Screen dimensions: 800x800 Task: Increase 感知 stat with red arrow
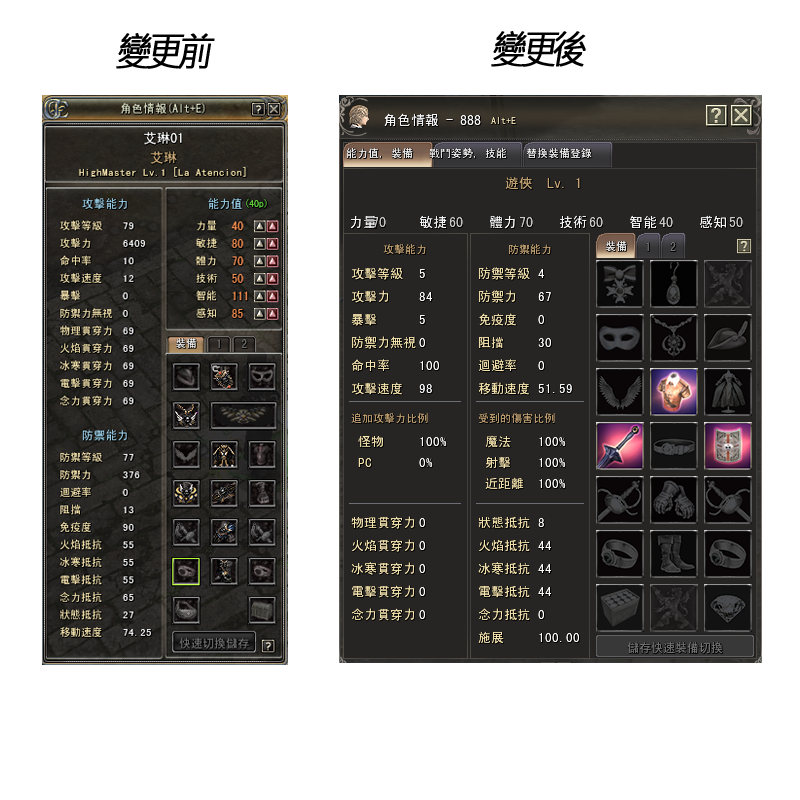273,314
